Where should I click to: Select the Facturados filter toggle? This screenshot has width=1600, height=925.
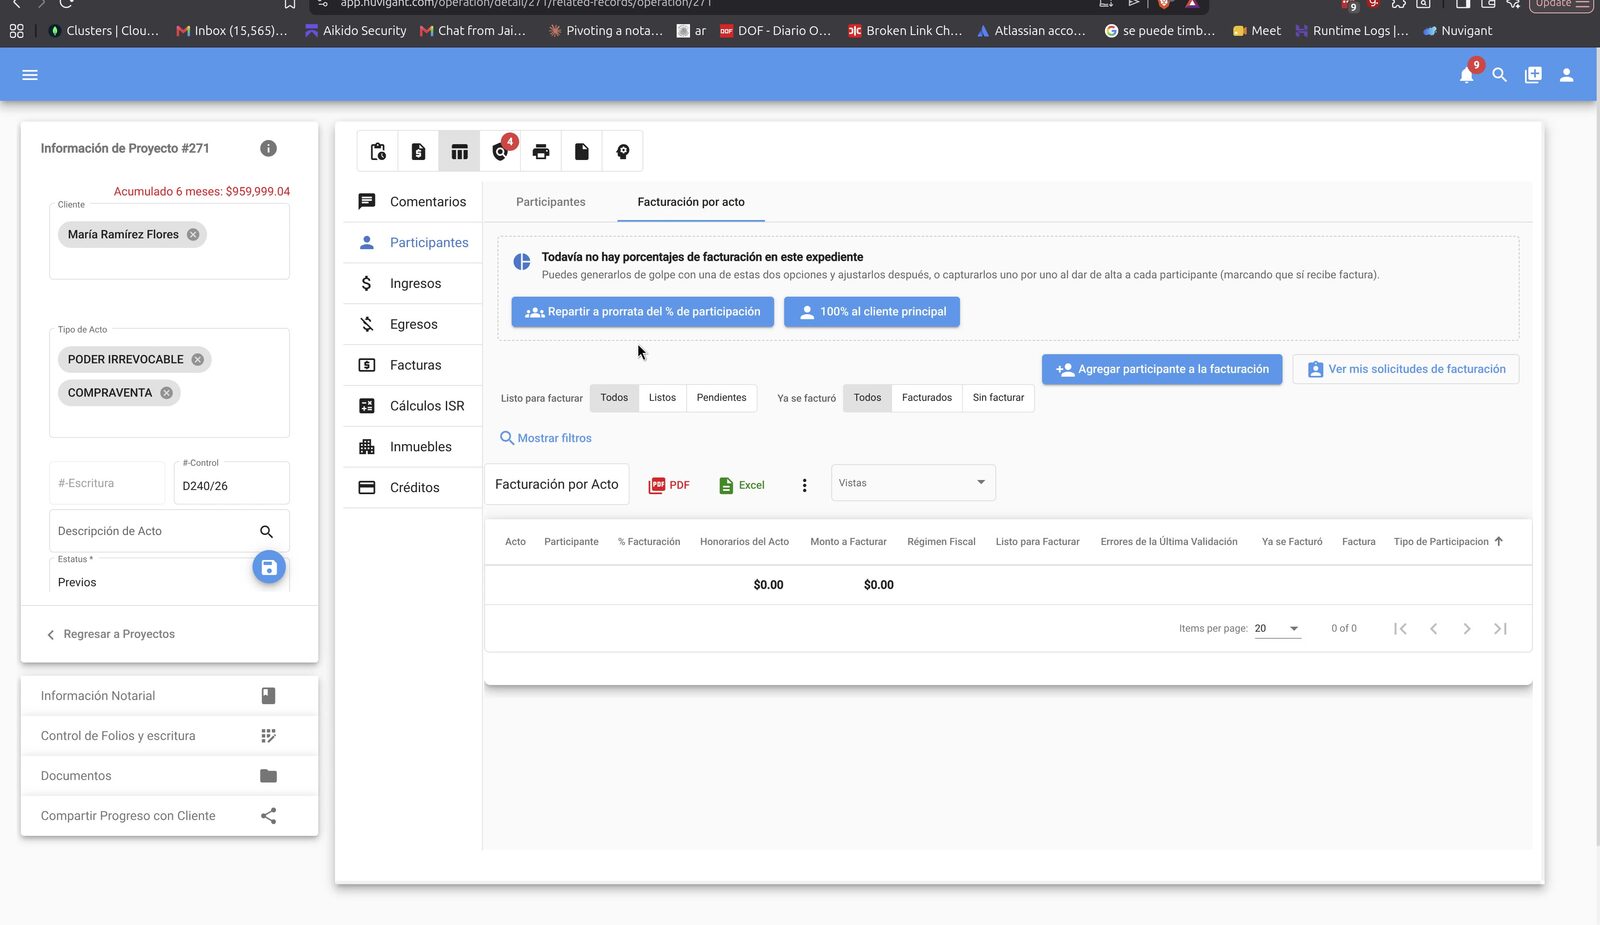click(927, 398)
